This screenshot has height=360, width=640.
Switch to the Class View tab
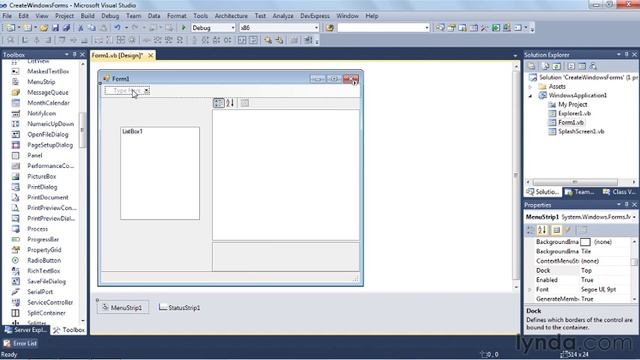click(619, 191)
